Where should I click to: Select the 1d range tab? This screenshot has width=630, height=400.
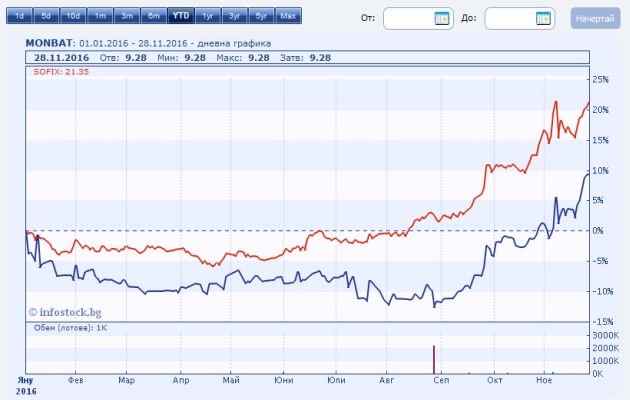click(19, 16)
